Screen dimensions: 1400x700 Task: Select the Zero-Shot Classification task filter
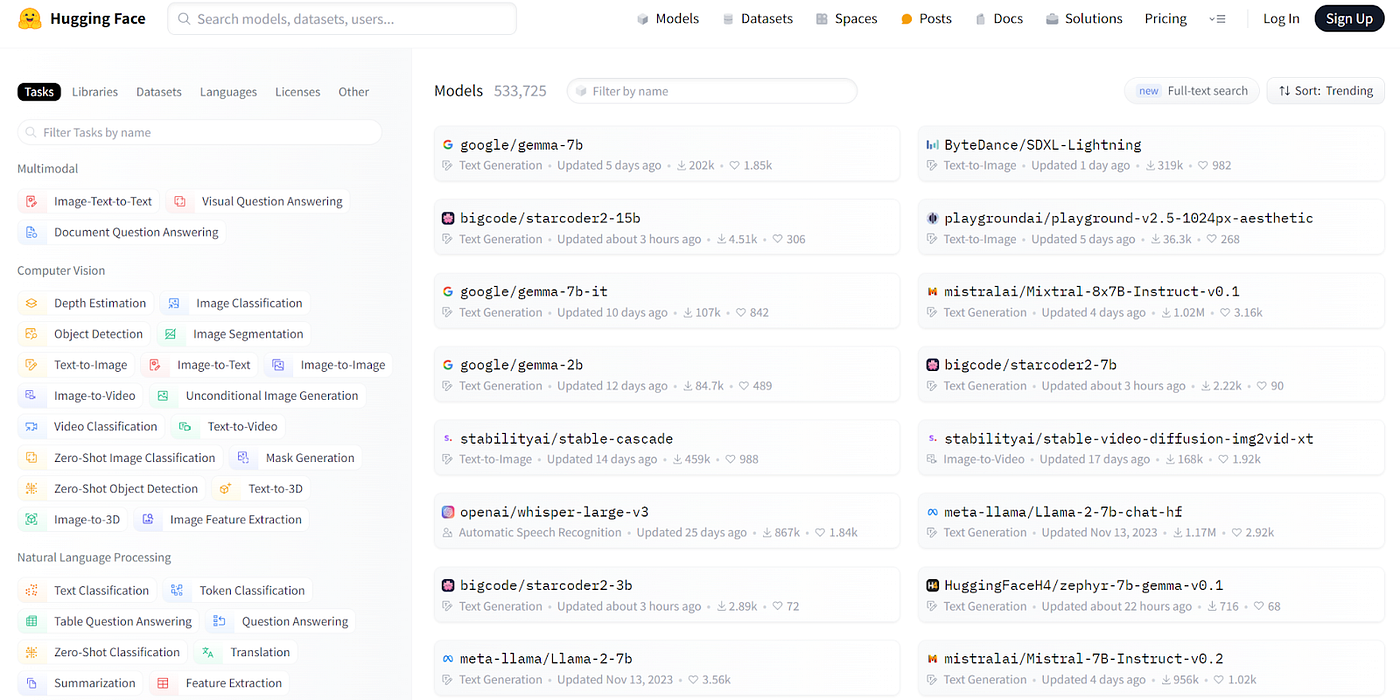coord(103,652)
